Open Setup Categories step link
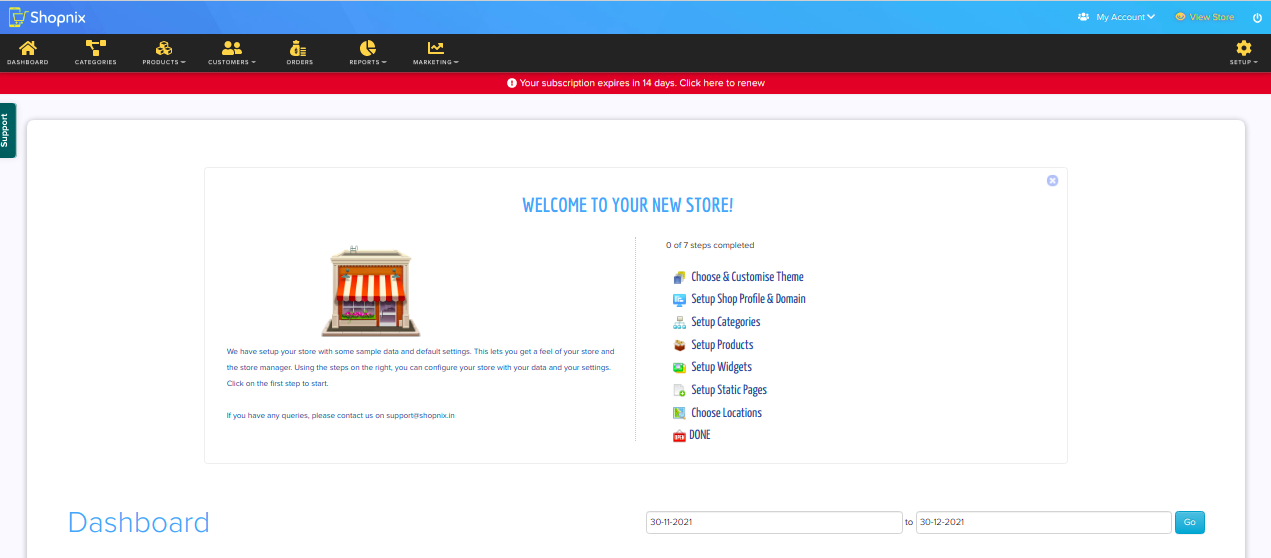Image resolution: width=1271 pixels, height=558 pixels. pyautogui.click(x=726, y=322)
